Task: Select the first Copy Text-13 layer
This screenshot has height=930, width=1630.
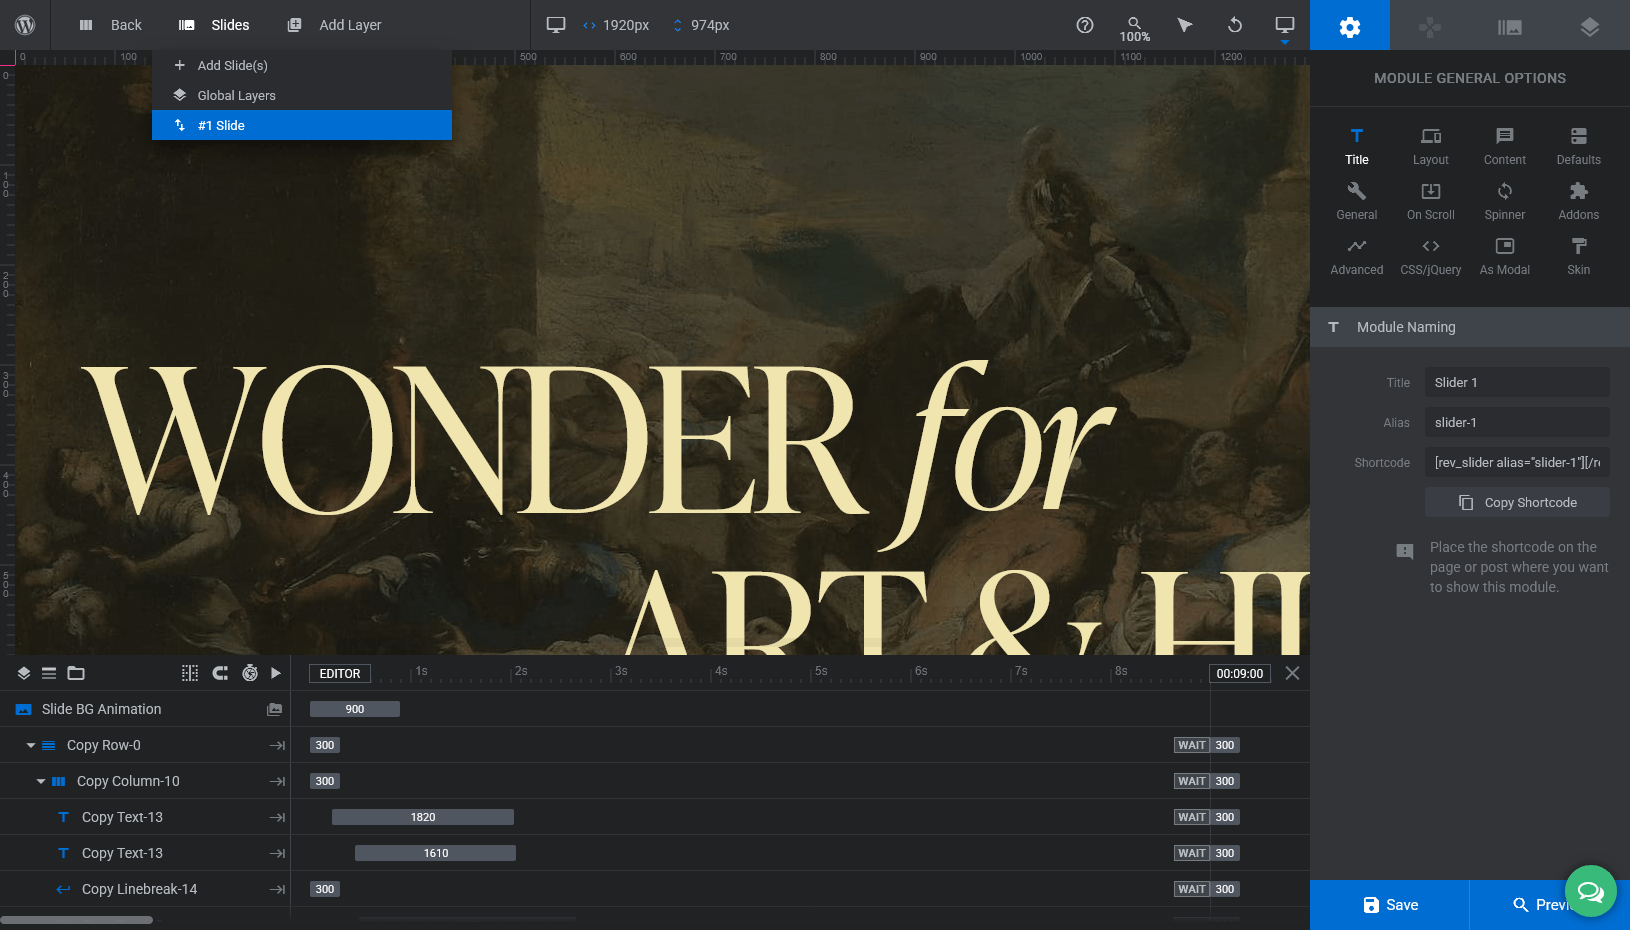Action: (x=145, y=817)
